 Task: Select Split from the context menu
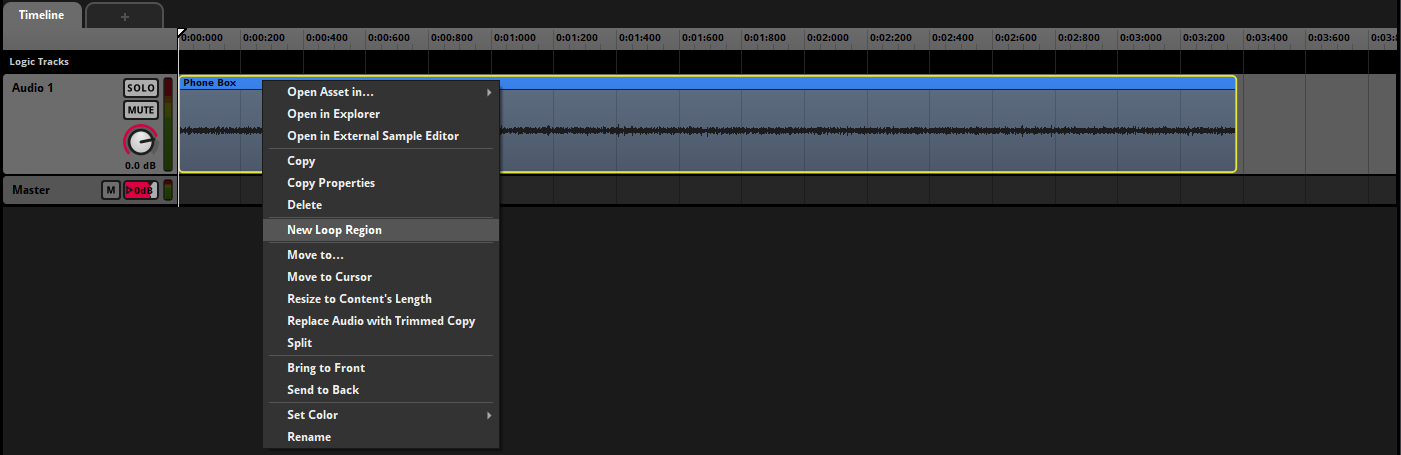coord(380,343)
